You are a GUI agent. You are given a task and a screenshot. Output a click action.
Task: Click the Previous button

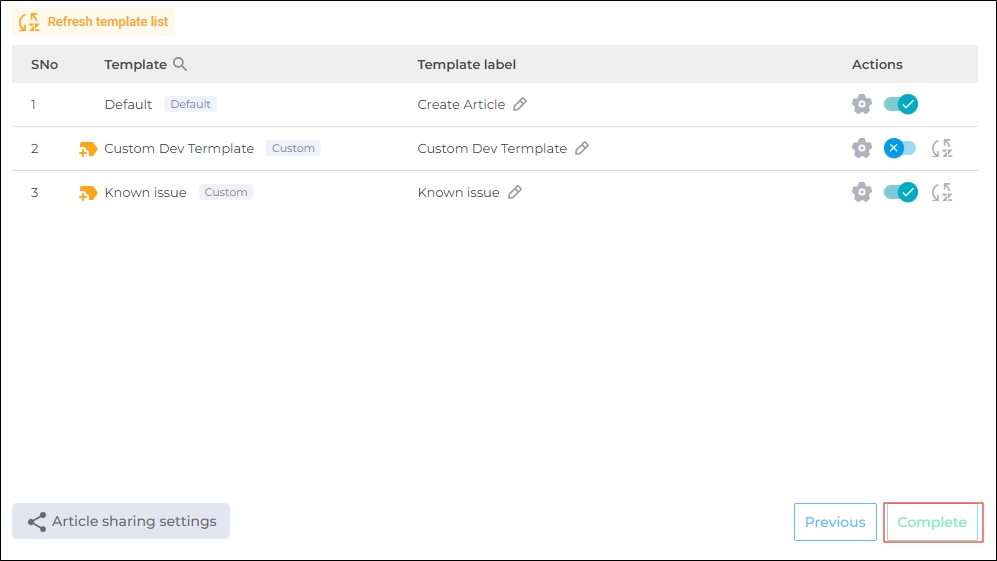click(835, 522)
